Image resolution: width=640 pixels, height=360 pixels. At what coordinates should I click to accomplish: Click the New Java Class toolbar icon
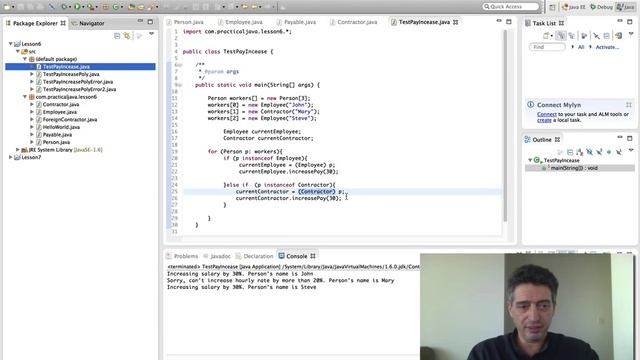(116, 7)
